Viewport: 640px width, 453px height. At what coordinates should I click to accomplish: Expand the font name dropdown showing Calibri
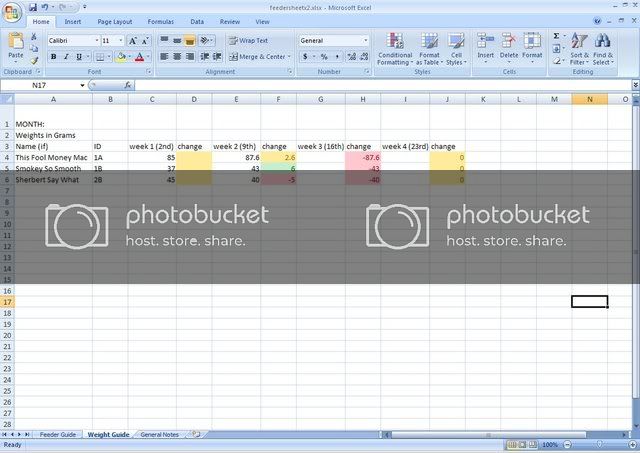(94, 41)
